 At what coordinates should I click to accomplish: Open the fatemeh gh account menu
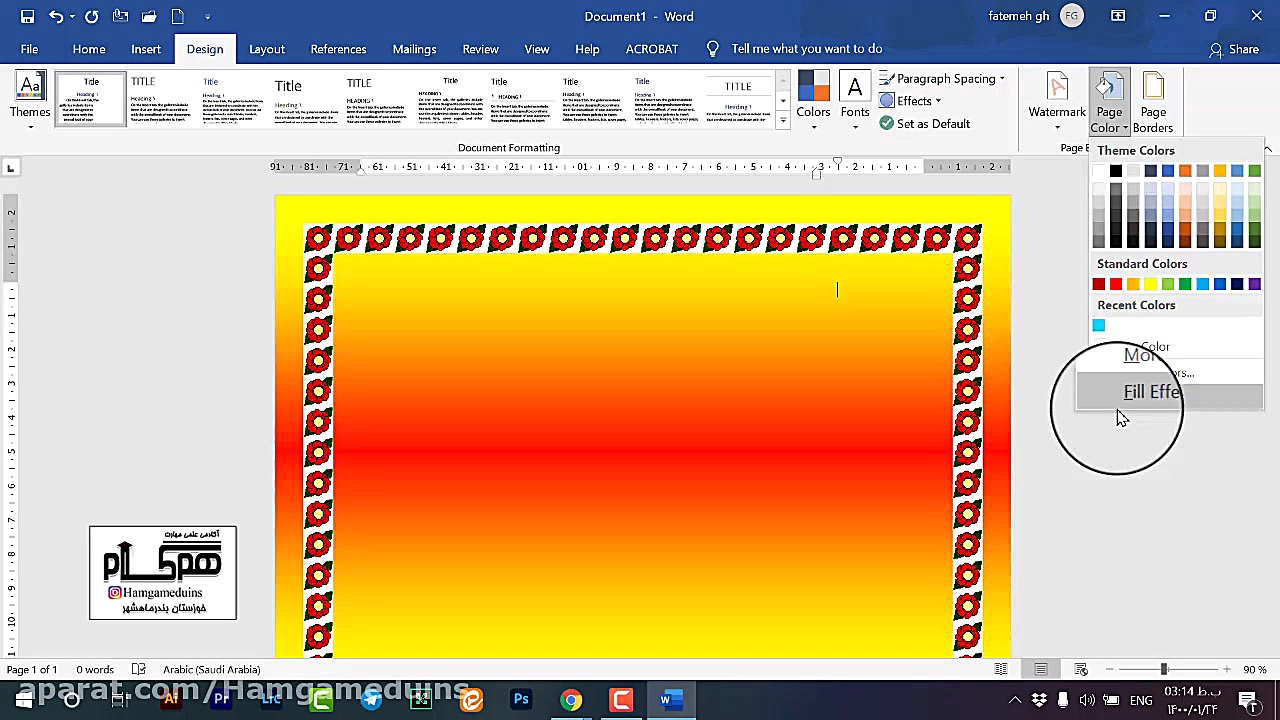click(x=1034, y=16)
